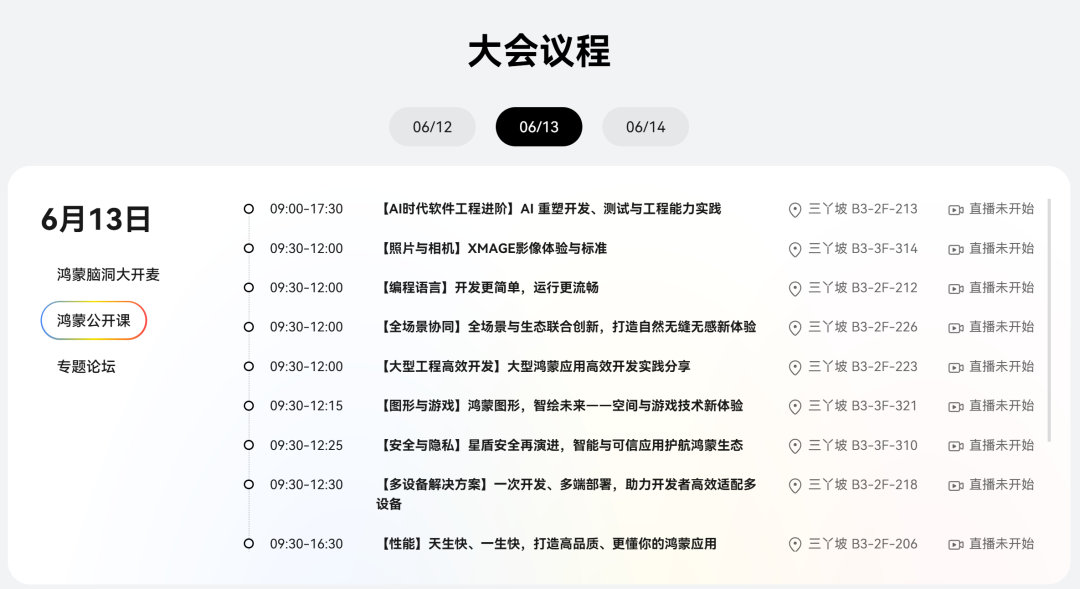Click timeline marker for 09:00-17:30 session
This screenshot has height=589, width=1080.
coord(249,209)
